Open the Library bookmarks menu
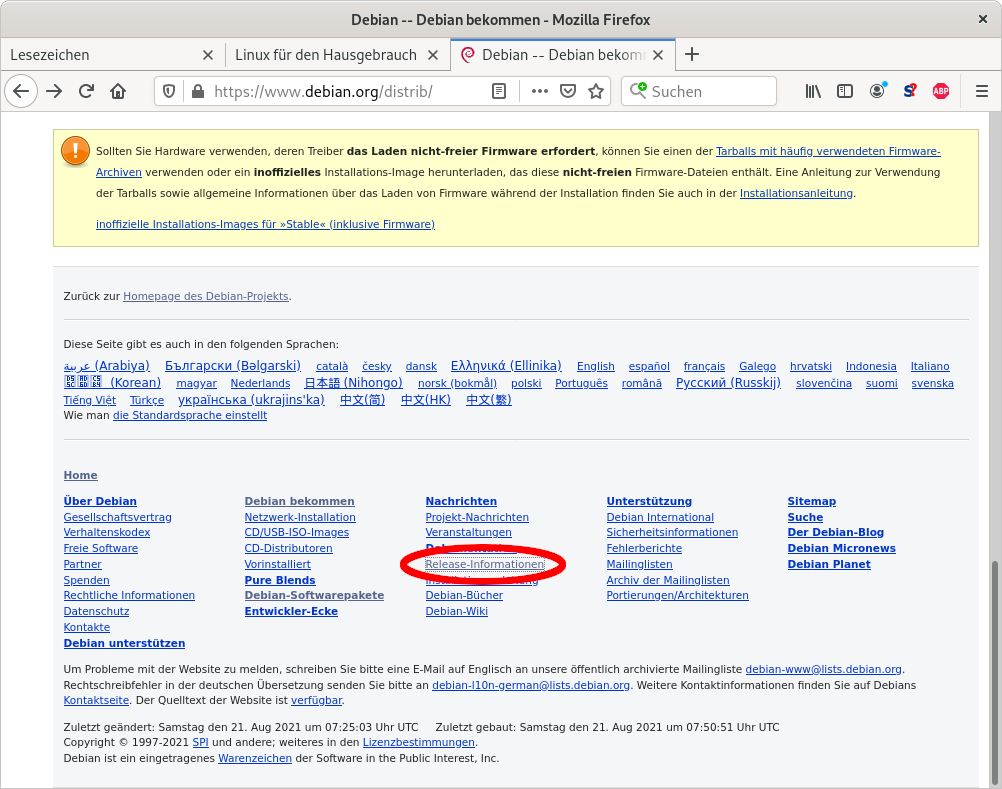Viewport: 1002px width, 789px height. click(813, 91)
